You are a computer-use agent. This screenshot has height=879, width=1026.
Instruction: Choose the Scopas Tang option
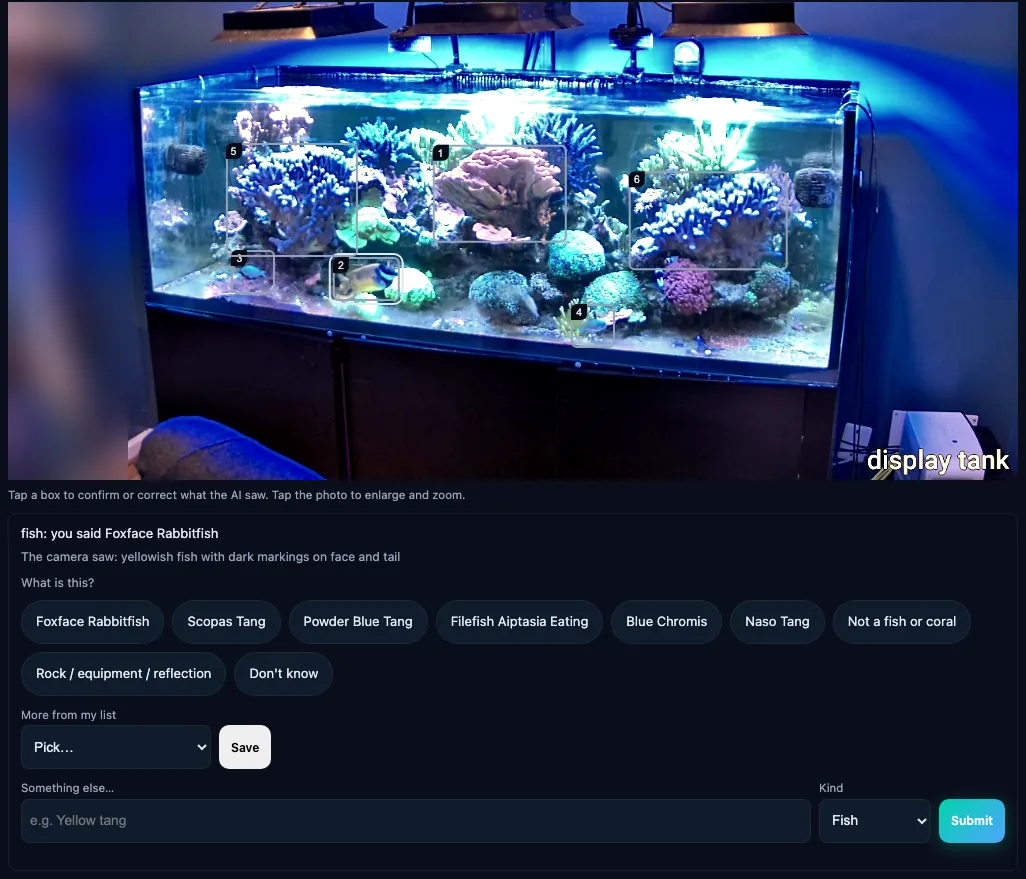pyautogui.click(x=226, y=622)
